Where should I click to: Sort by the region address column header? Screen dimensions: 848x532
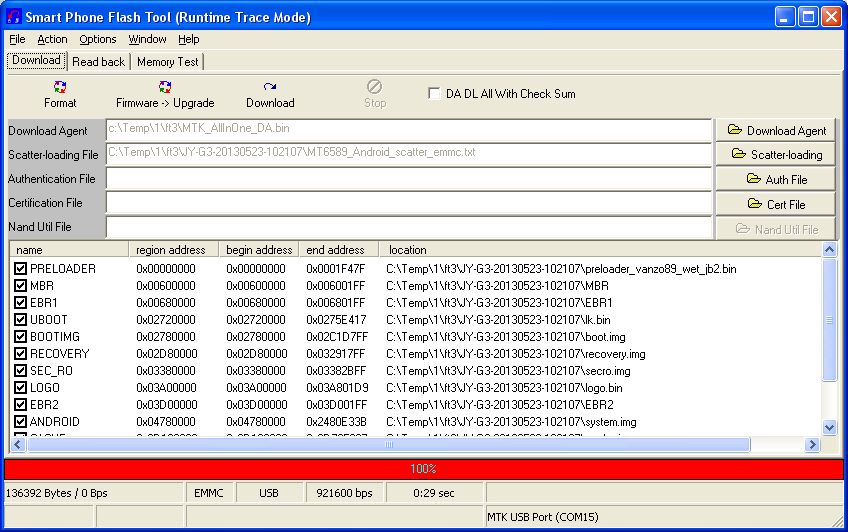pos(174,250)
